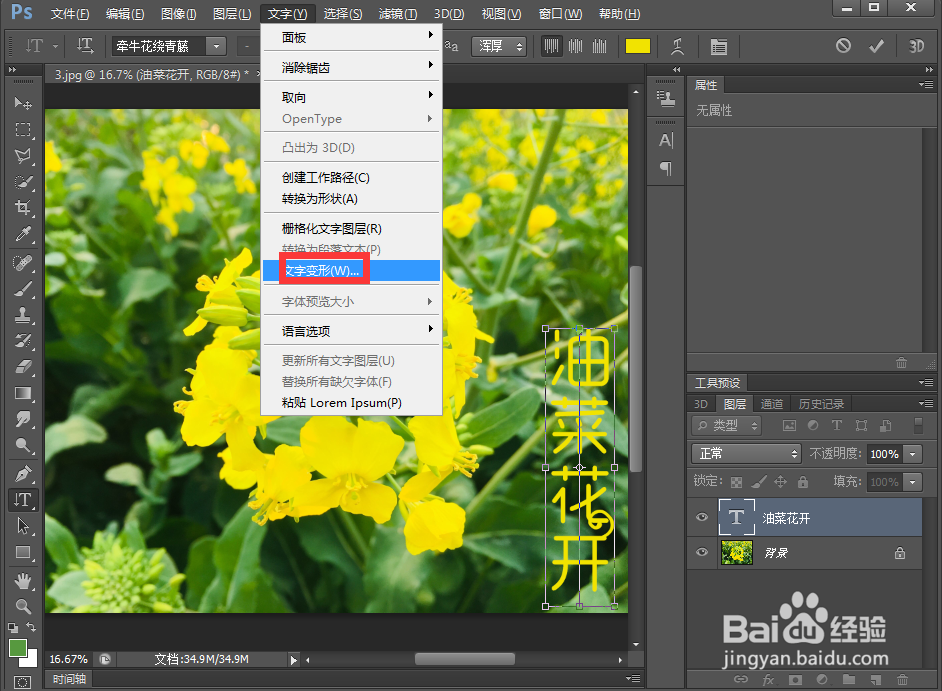Click the 背景 layer thumbnail

tap(736, 552)
